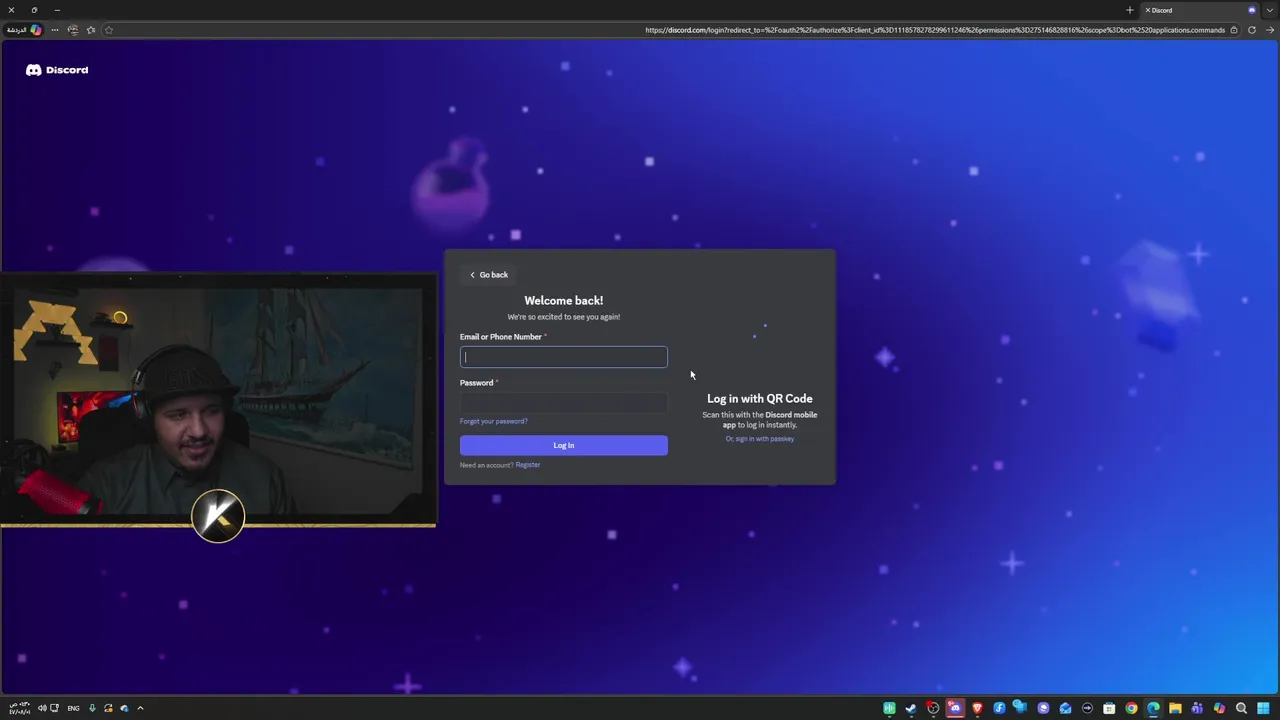Open Microsoft Store from the taskbar
This screenshot has height=720, width=1280.
coord(1109,708)
